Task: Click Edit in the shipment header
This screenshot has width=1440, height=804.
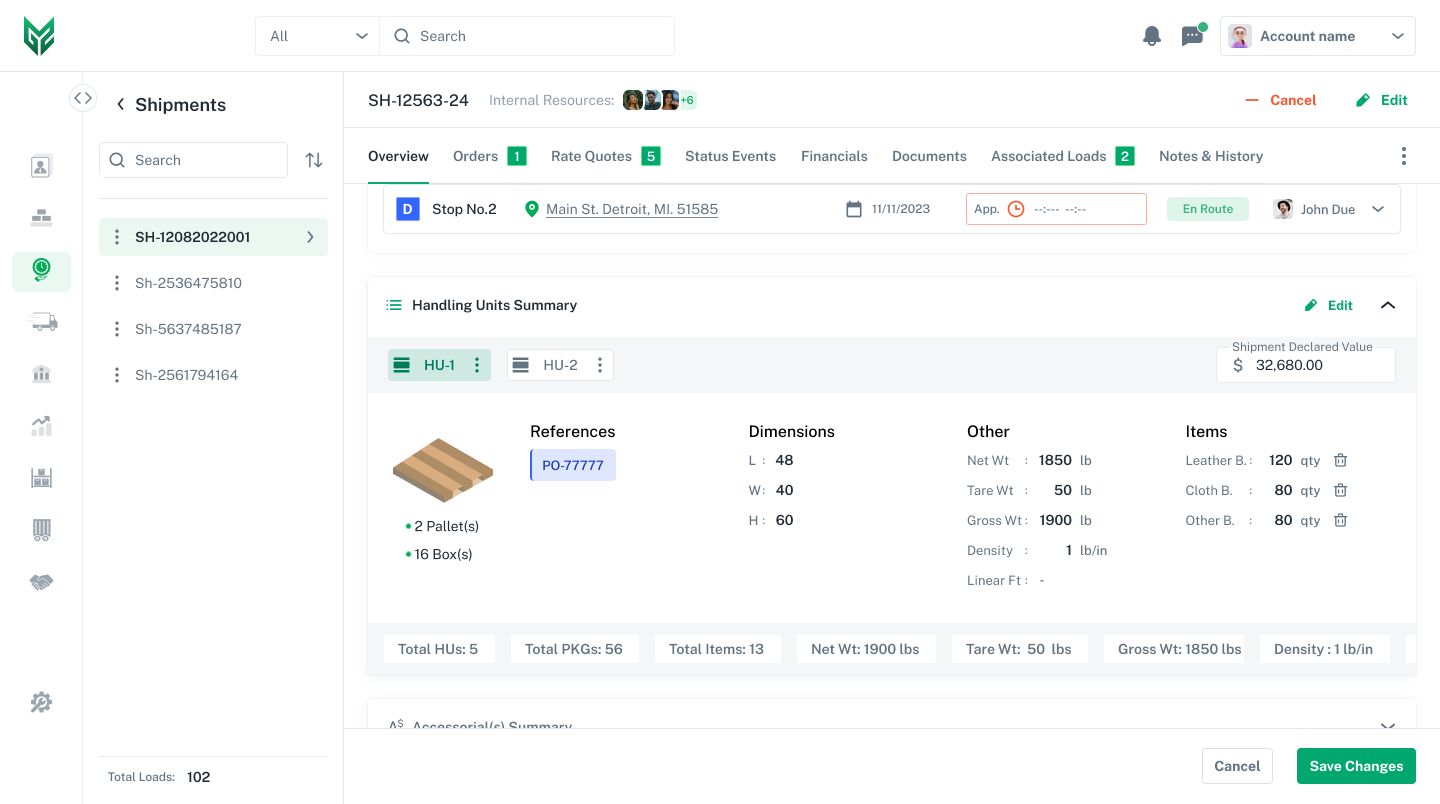Action: 1381,100
